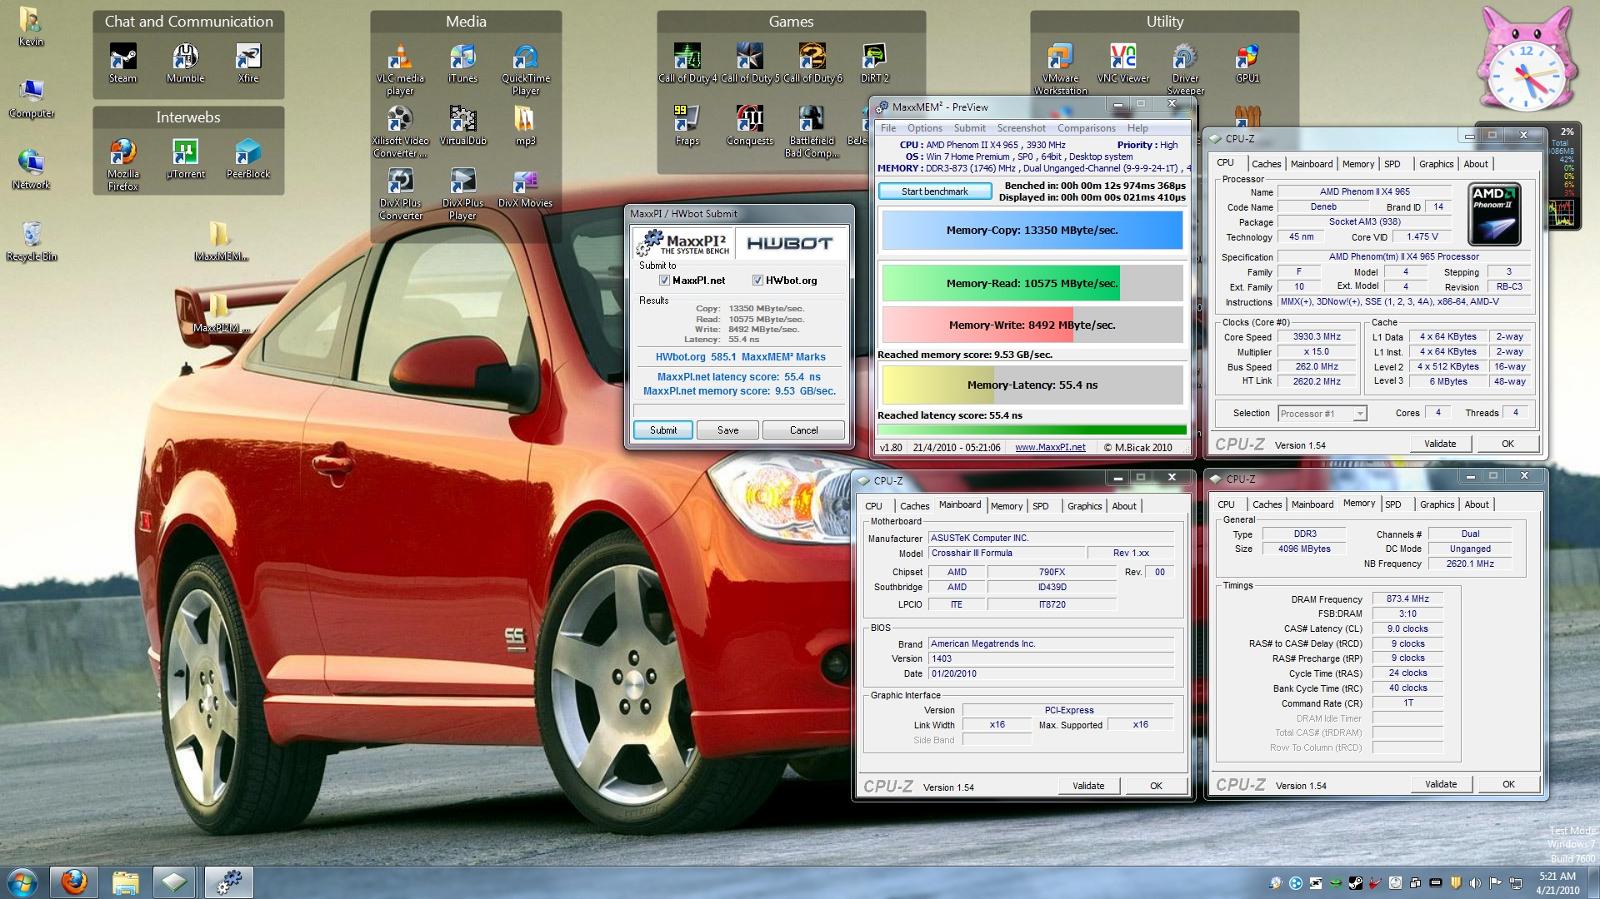Launch Battlefield Bad Company shortcut
The image size is (1600, 899).
click(812, 132)
